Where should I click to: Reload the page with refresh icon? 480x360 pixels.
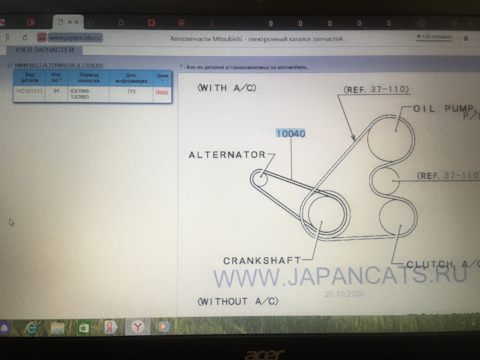pyautogui.click(x=25, y=37)
